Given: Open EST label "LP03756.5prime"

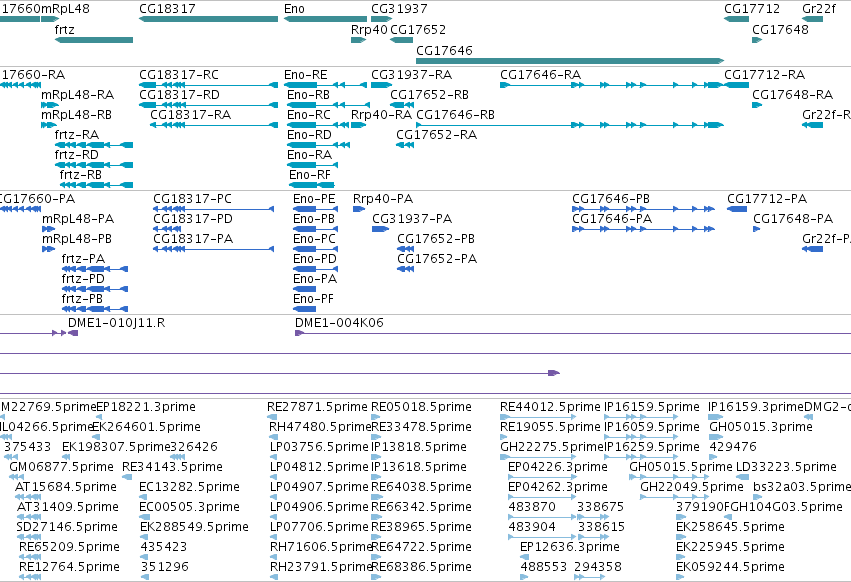Looking at the screenshot, I should [x=319, y=447].
